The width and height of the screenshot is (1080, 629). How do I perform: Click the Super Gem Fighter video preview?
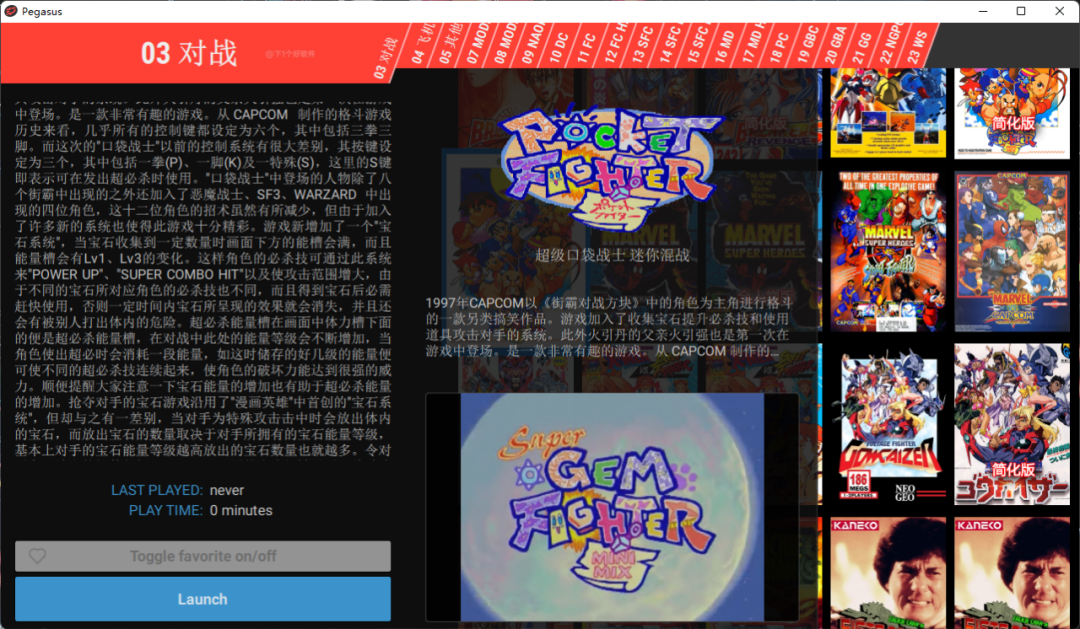coord(612,507)
